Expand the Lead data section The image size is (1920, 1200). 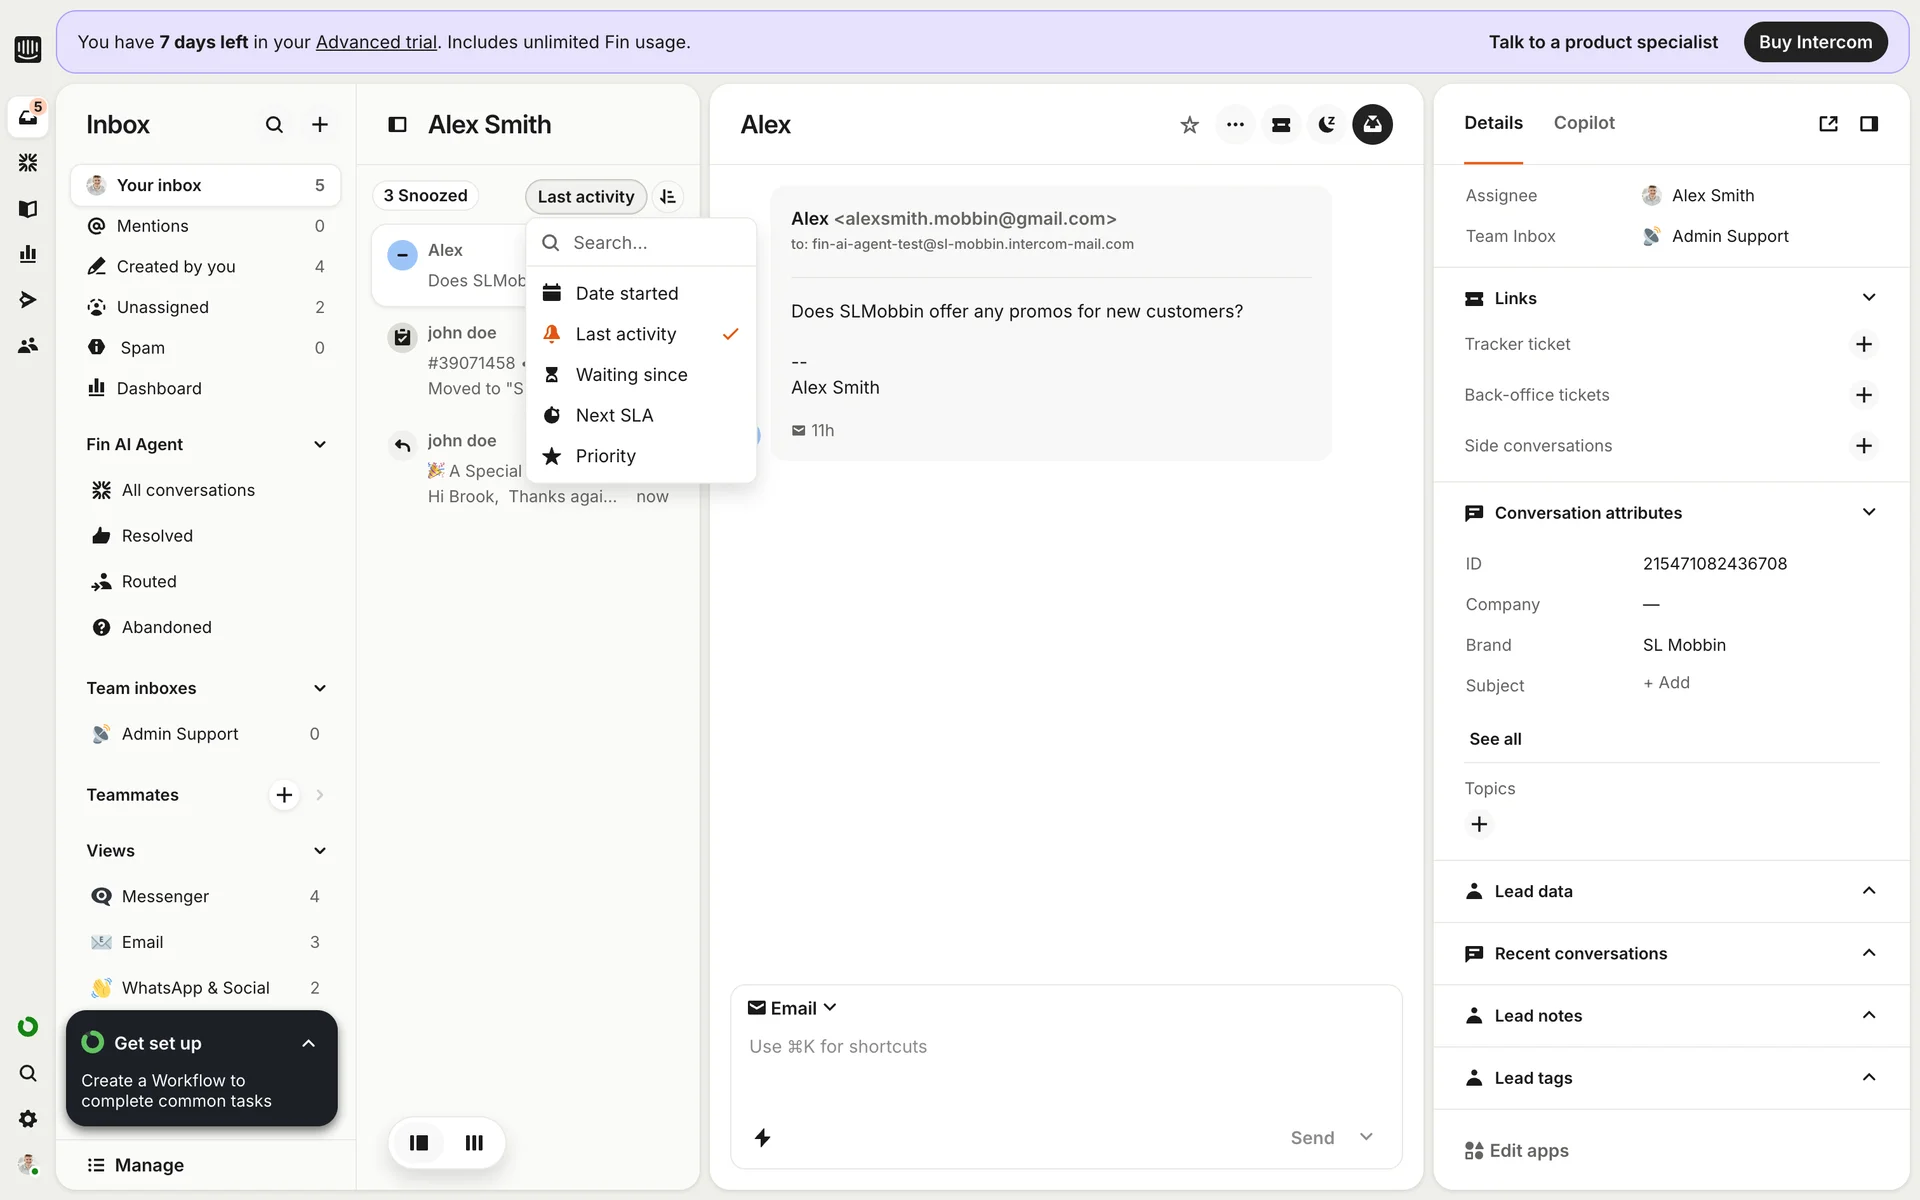coord(1868,891)
